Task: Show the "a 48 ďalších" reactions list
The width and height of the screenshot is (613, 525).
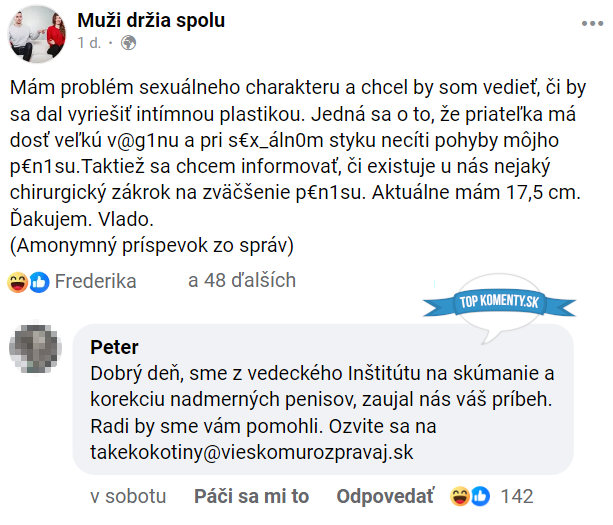Action: pos(242,281)
